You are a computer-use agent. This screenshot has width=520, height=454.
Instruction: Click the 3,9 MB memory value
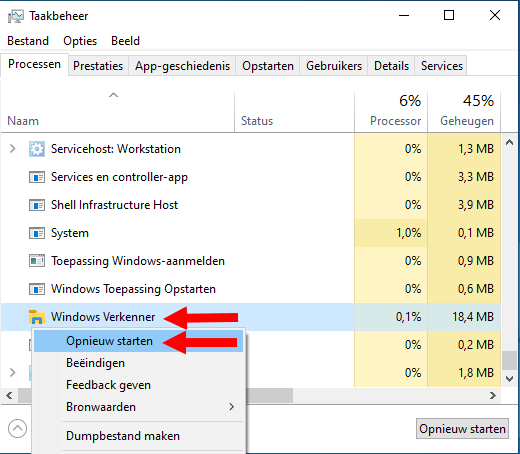click(x=476, y=205)
